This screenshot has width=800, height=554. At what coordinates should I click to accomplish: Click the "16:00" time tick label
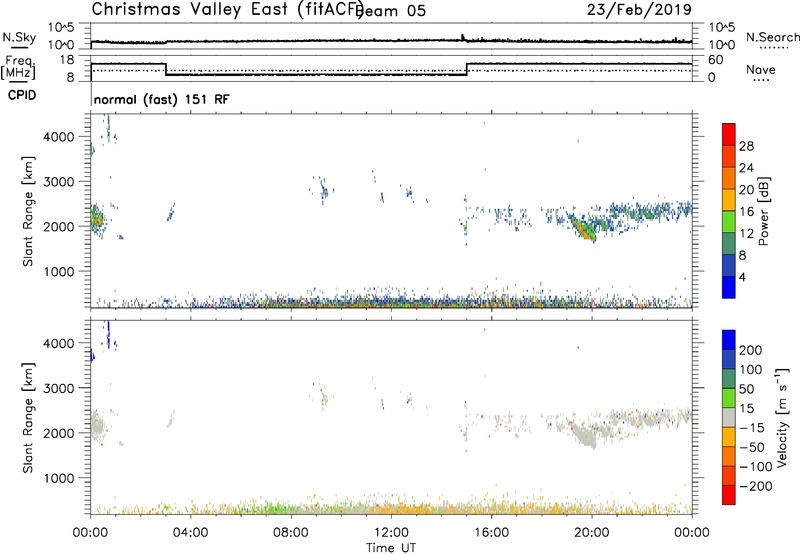(x=491, y=532)
